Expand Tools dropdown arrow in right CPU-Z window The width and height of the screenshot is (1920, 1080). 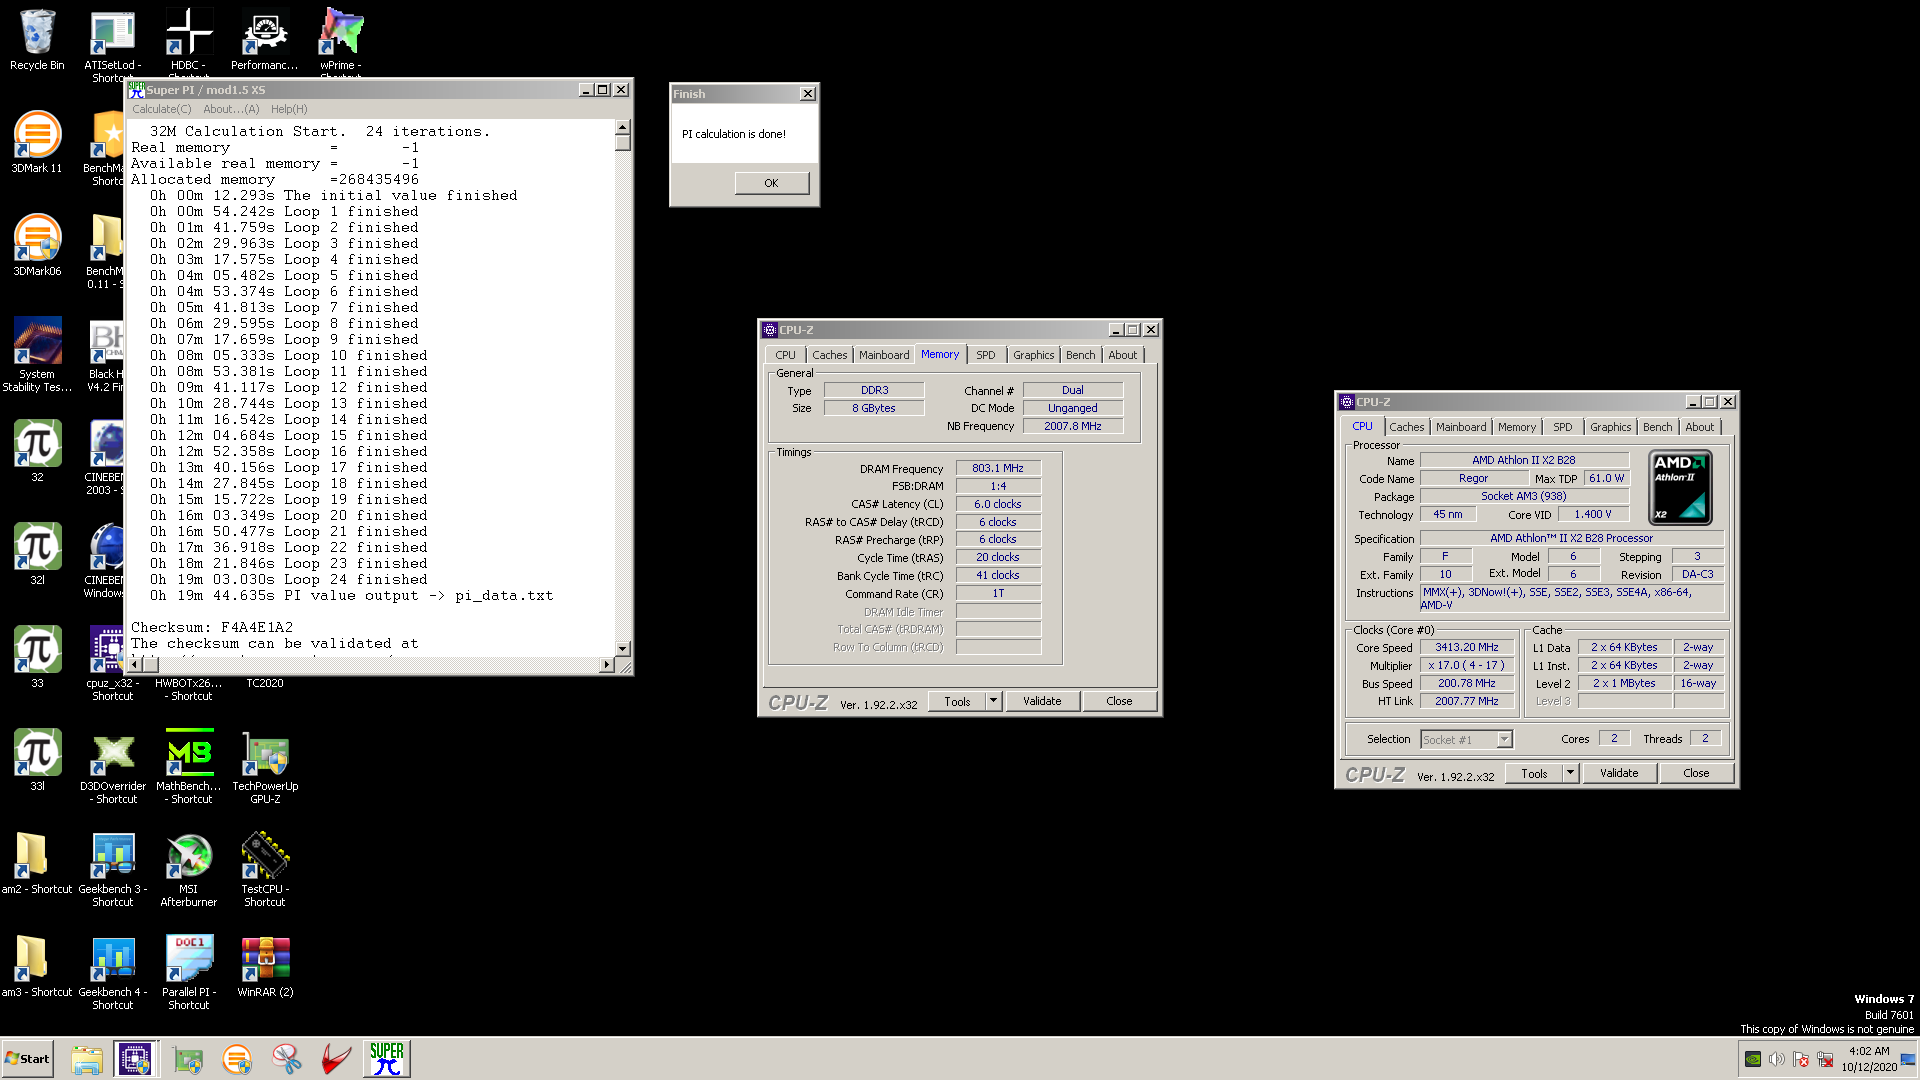[1570, 773]
